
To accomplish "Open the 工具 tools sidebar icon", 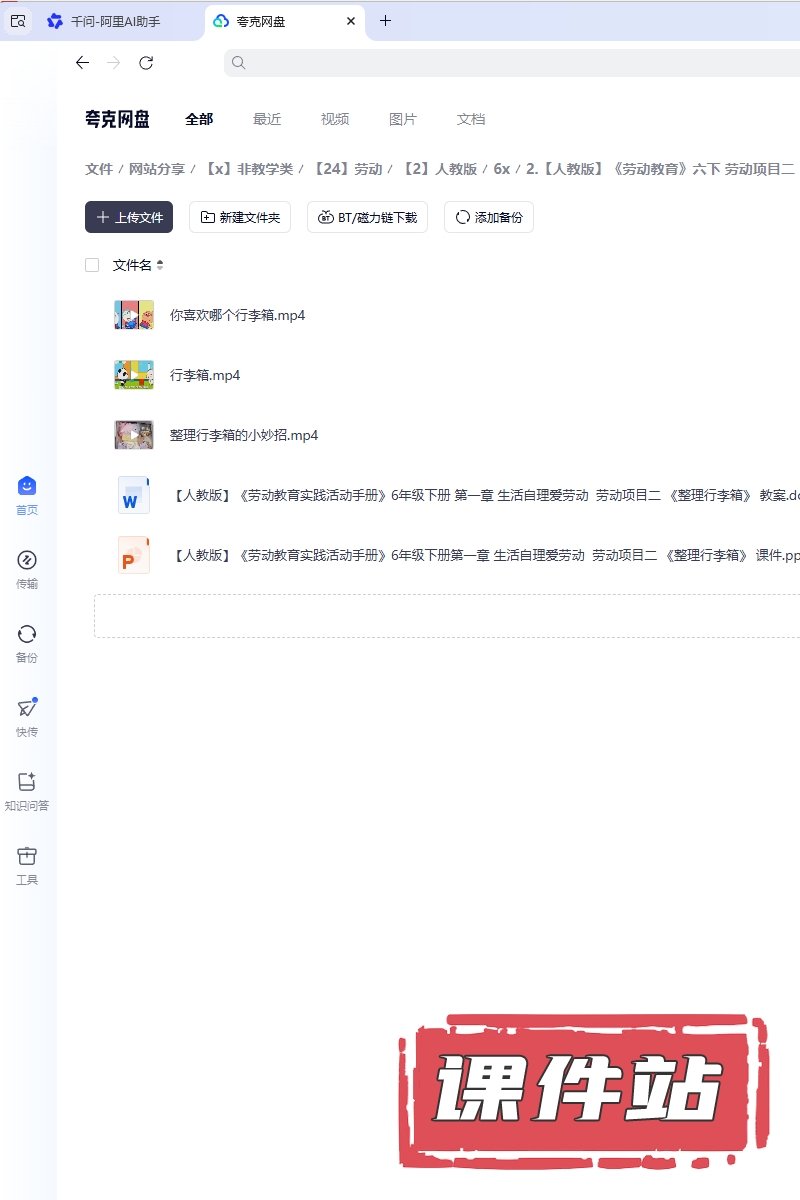I will [27, 857].
